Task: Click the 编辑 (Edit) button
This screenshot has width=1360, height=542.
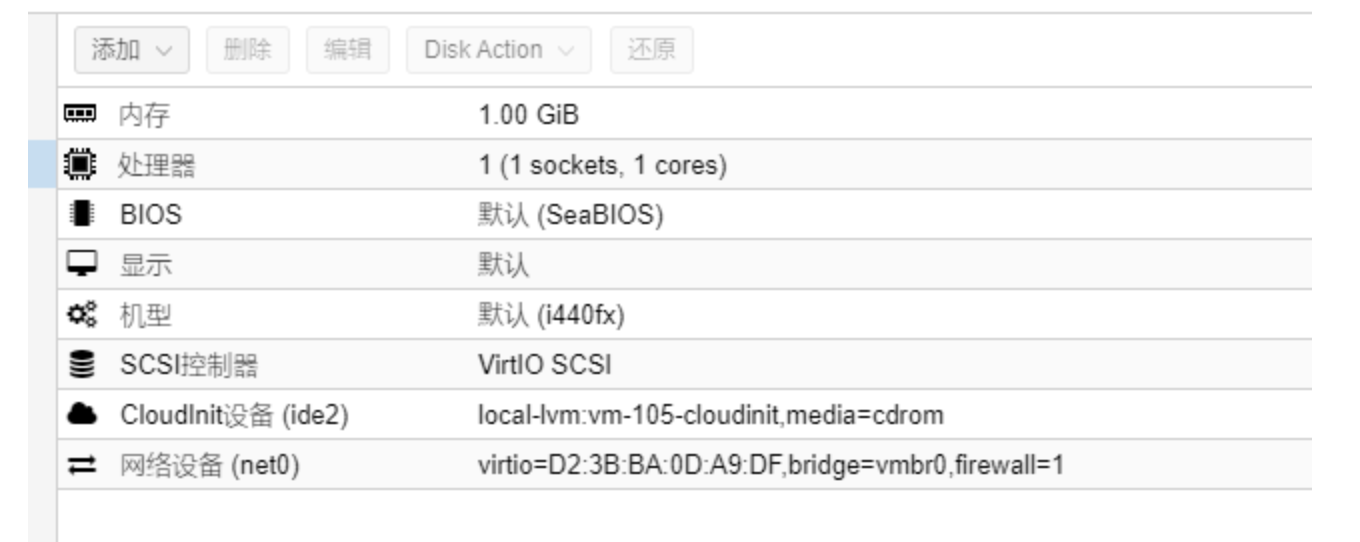Action: pos(347,50)
